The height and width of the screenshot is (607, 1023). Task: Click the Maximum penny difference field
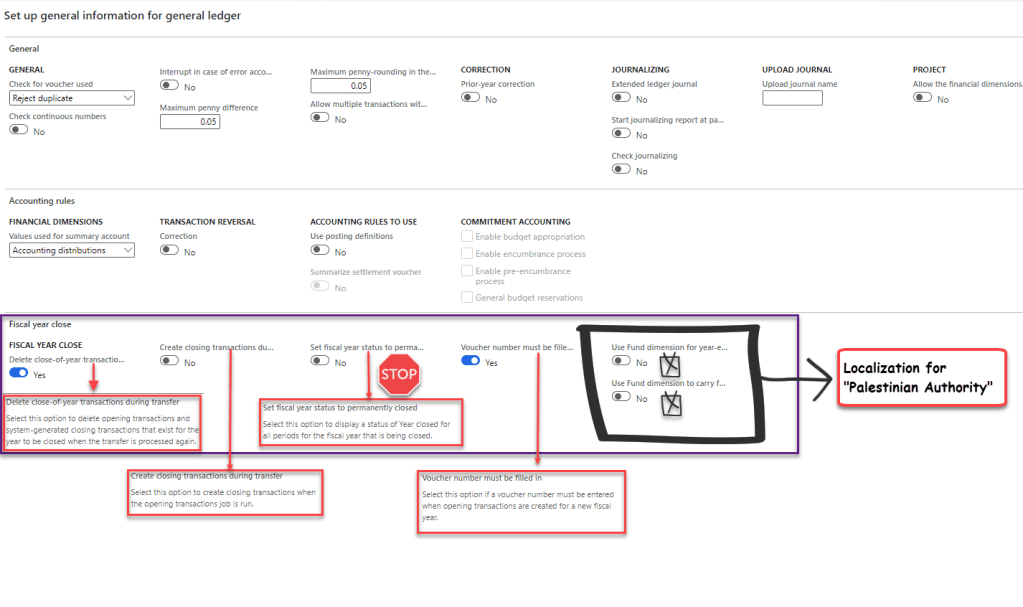pyautogui.click(x=190, y=122)
